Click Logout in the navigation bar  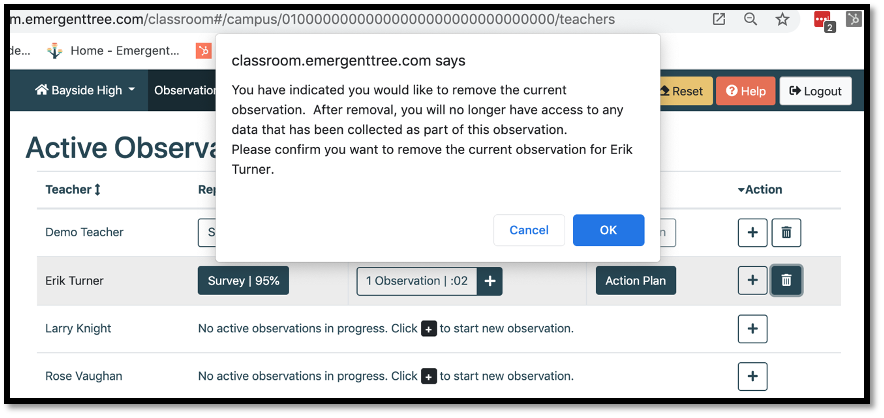[x=815, y=91]
